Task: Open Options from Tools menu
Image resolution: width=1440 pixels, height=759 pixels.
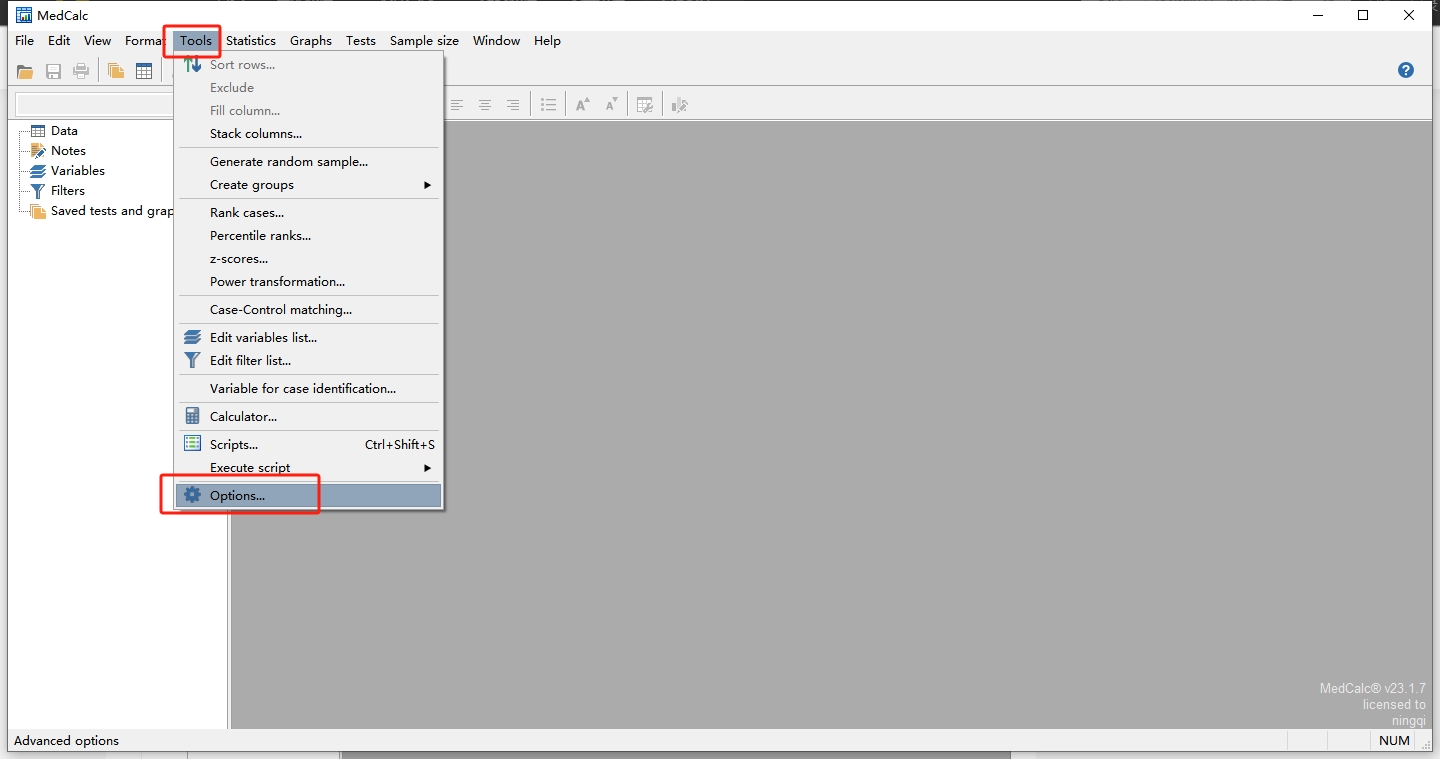Action: 308,496
